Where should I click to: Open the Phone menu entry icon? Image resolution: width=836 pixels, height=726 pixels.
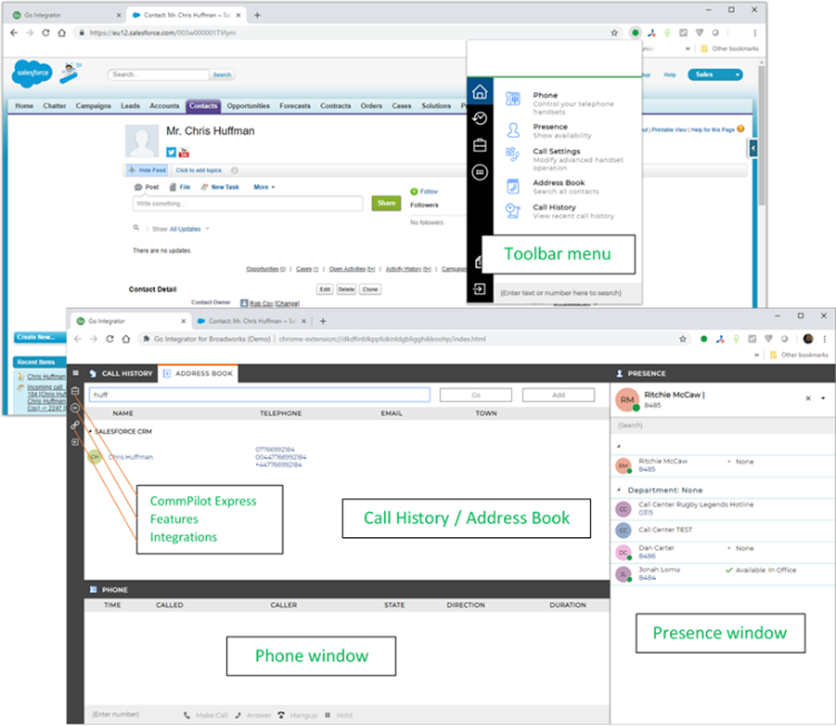[x=513, y=99]
